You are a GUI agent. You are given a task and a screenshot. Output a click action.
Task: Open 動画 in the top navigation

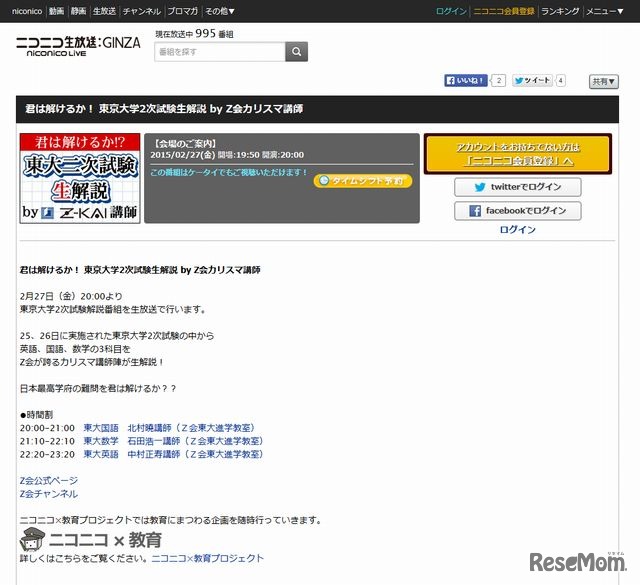tap(56, 11)
